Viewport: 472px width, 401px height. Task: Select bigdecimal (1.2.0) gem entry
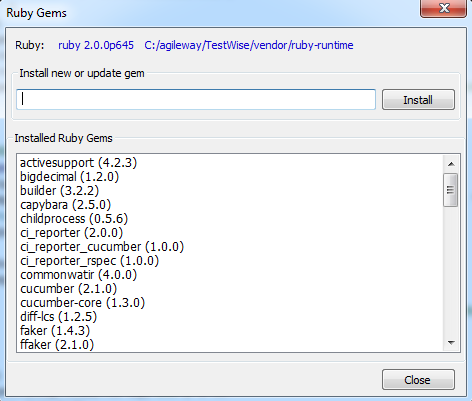click(x=69, y=177)
